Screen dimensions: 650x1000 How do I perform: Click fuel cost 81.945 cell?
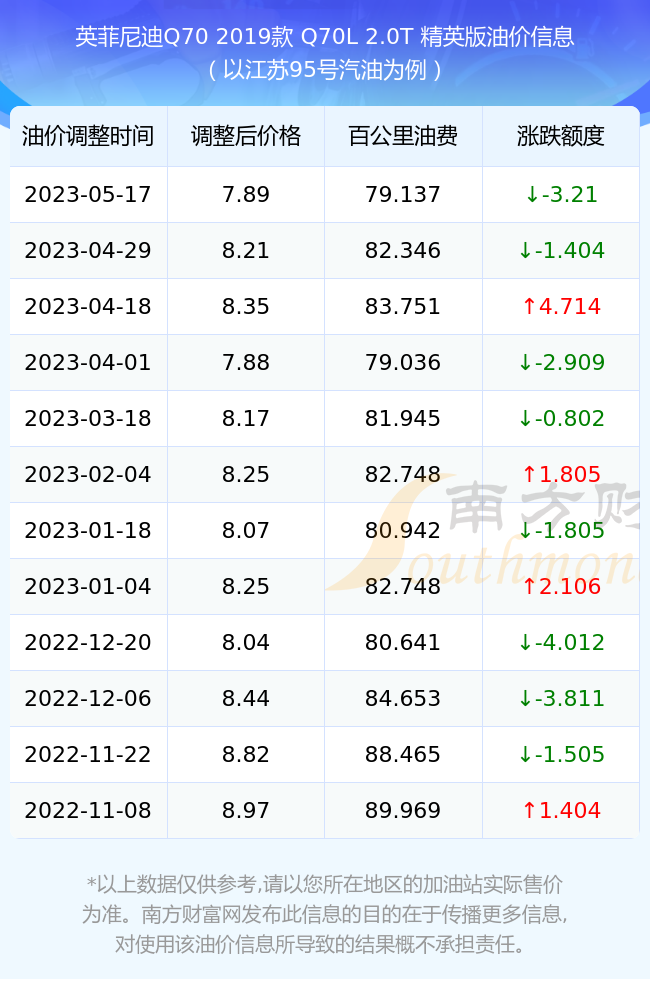[x=403, y=419]
